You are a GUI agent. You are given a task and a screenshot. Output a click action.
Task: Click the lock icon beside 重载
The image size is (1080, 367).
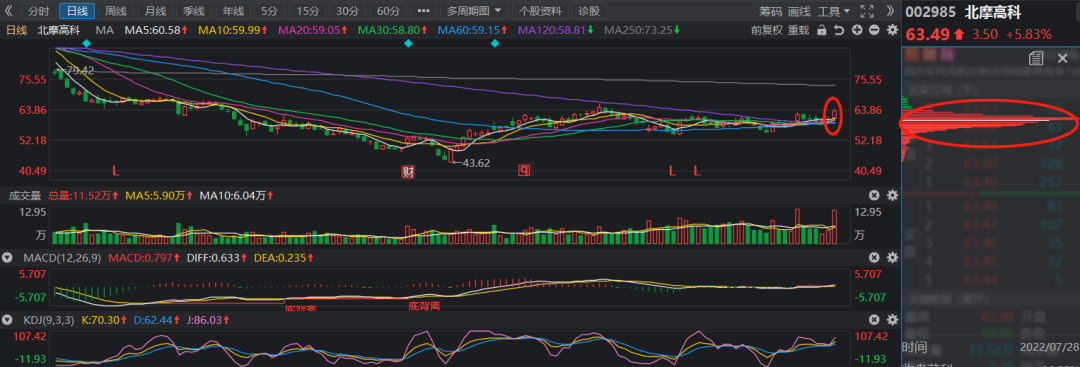coord(821,30)
